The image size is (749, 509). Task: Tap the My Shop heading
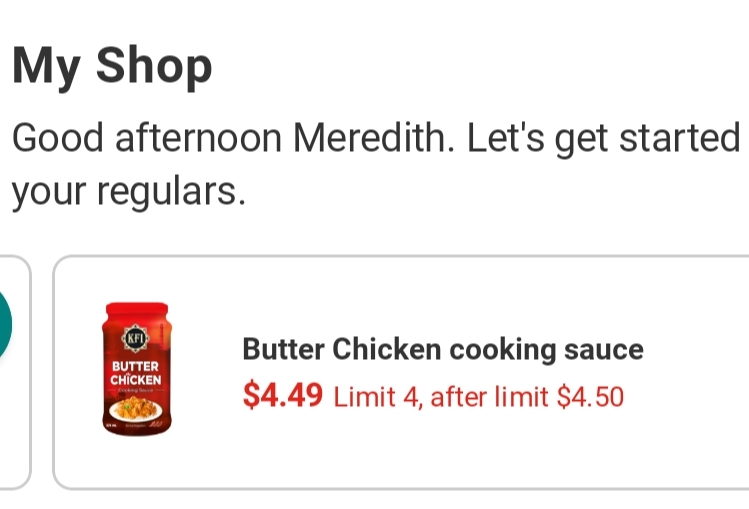click(112, 66)
